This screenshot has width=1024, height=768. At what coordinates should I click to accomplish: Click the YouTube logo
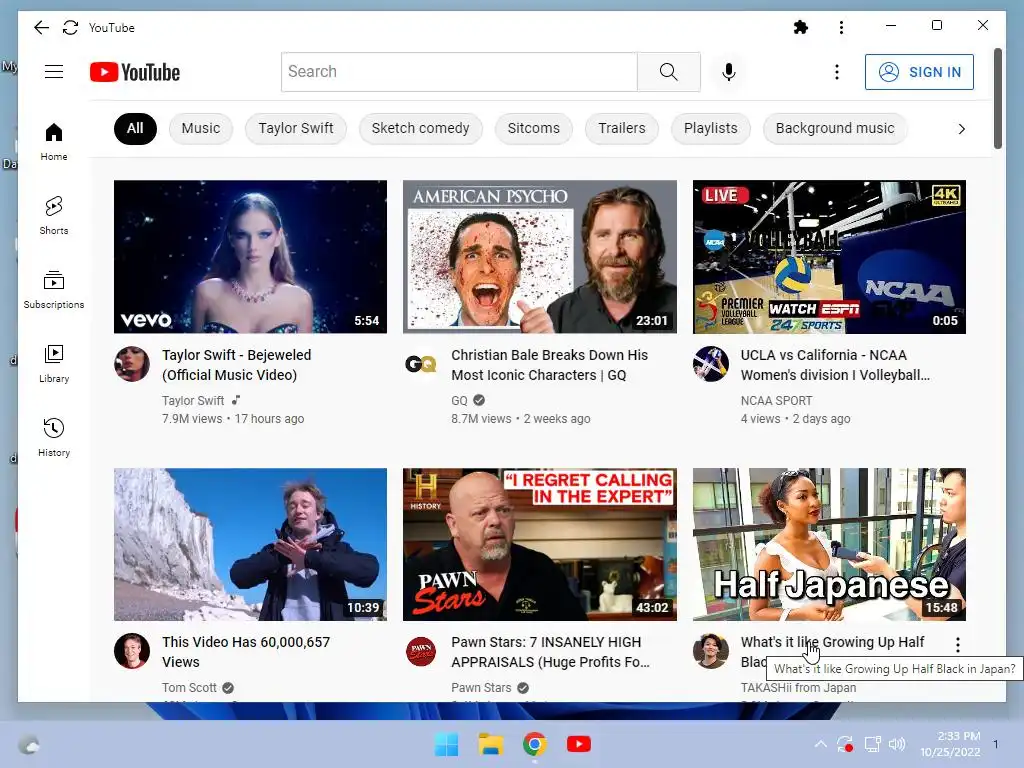[135, 72]
